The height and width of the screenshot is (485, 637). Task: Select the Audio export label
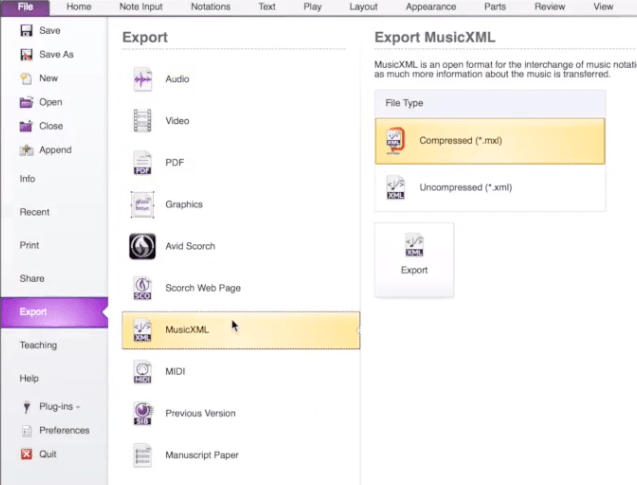(x=177, y=79)
